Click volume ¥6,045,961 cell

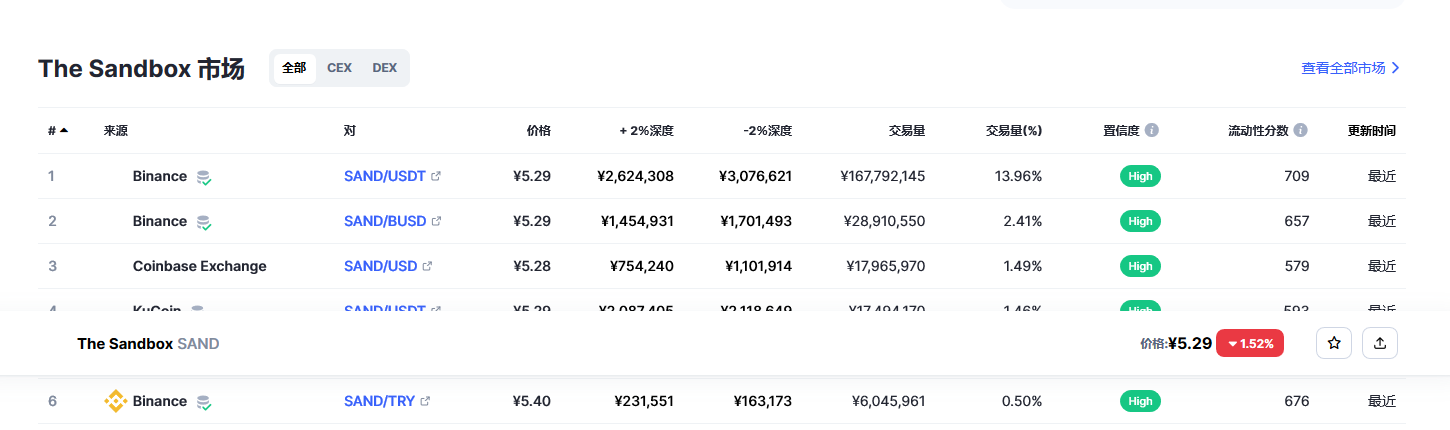(x=889, y=401)
